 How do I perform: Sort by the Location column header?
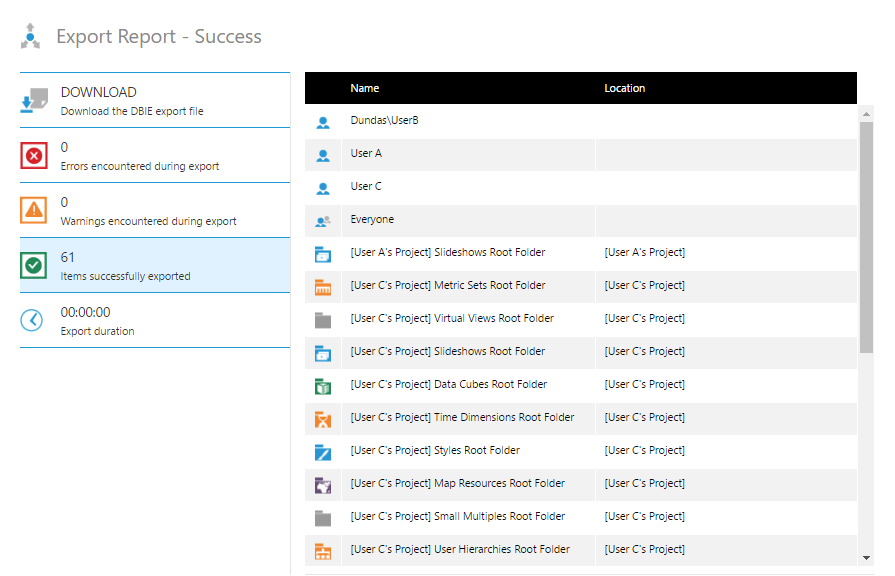click(x=625, y=88)
